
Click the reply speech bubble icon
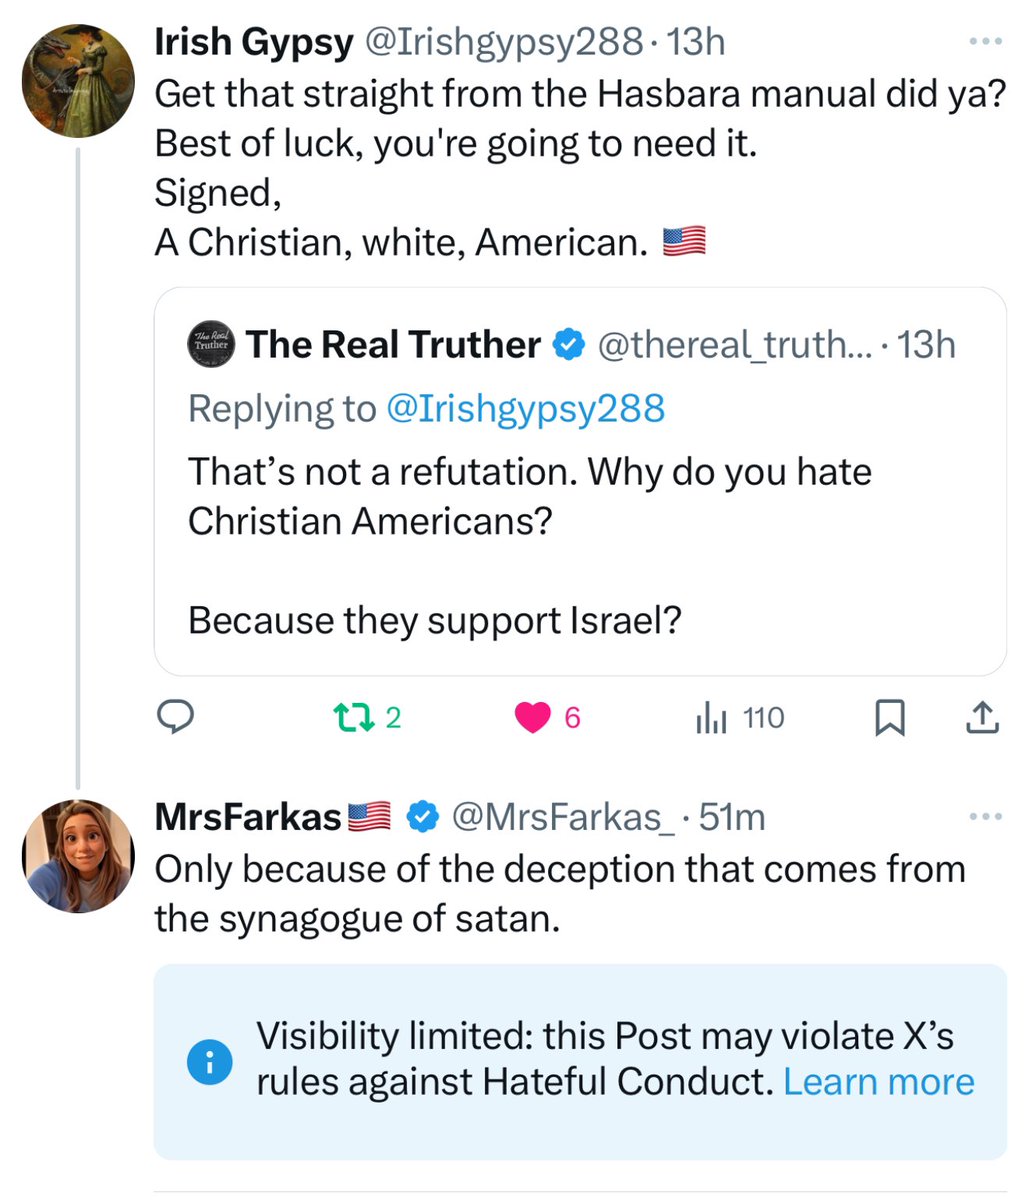[176, 717]
